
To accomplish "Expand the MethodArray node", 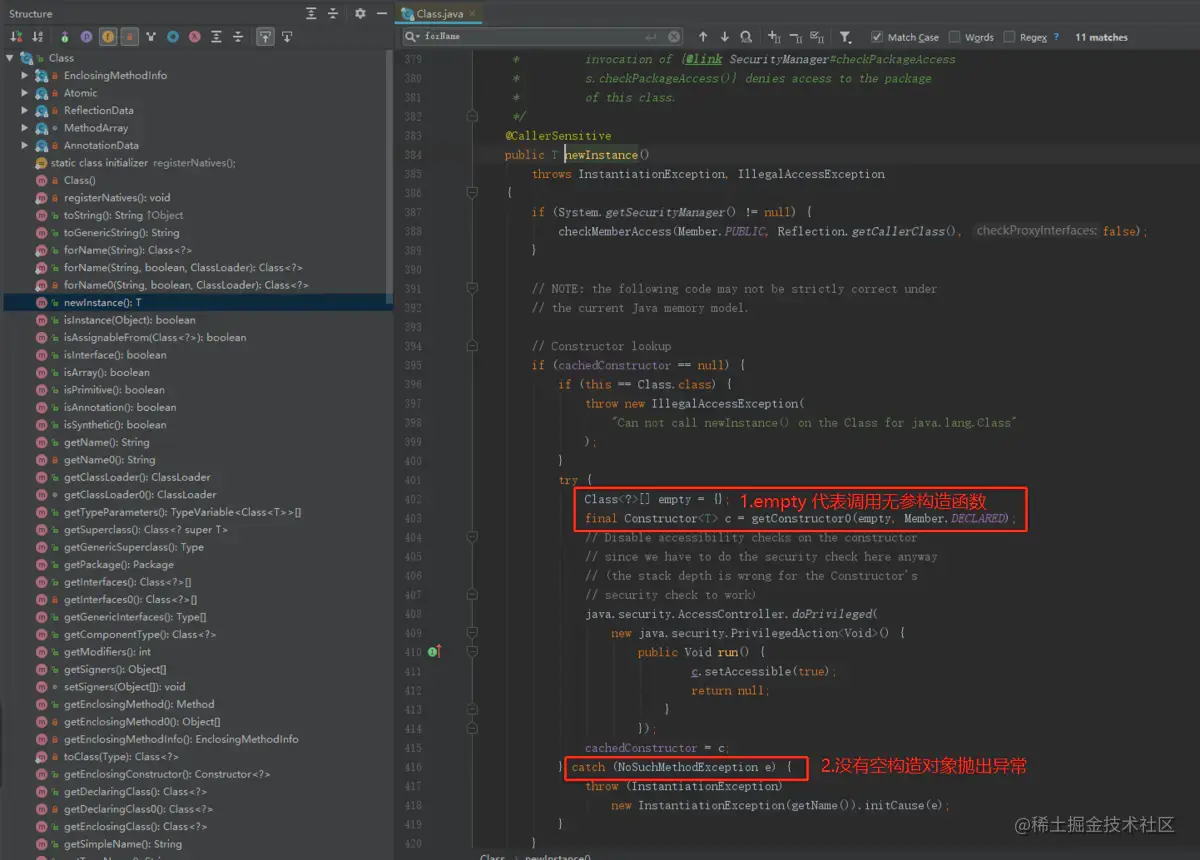I will pyautogui.click(x=25, y=128).
